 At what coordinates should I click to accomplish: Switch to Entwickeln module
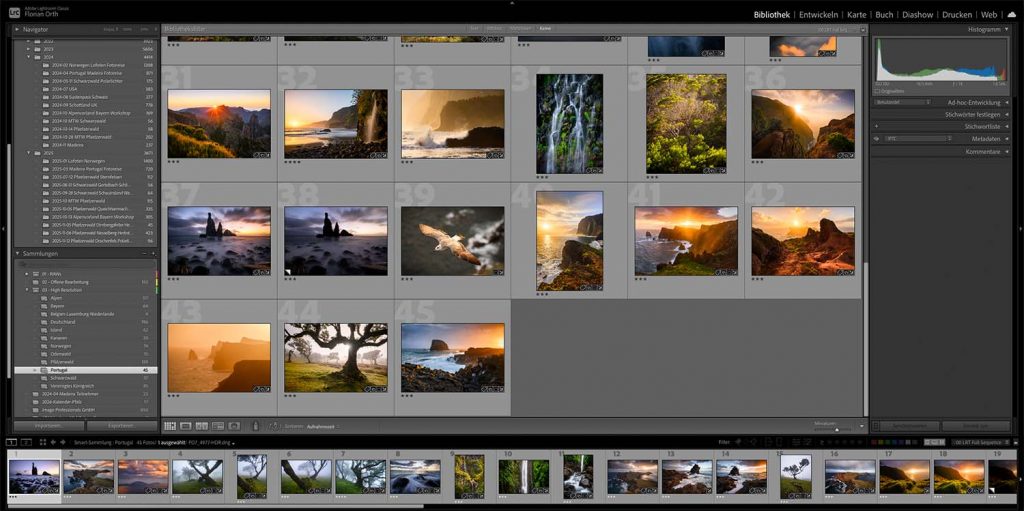819,14
